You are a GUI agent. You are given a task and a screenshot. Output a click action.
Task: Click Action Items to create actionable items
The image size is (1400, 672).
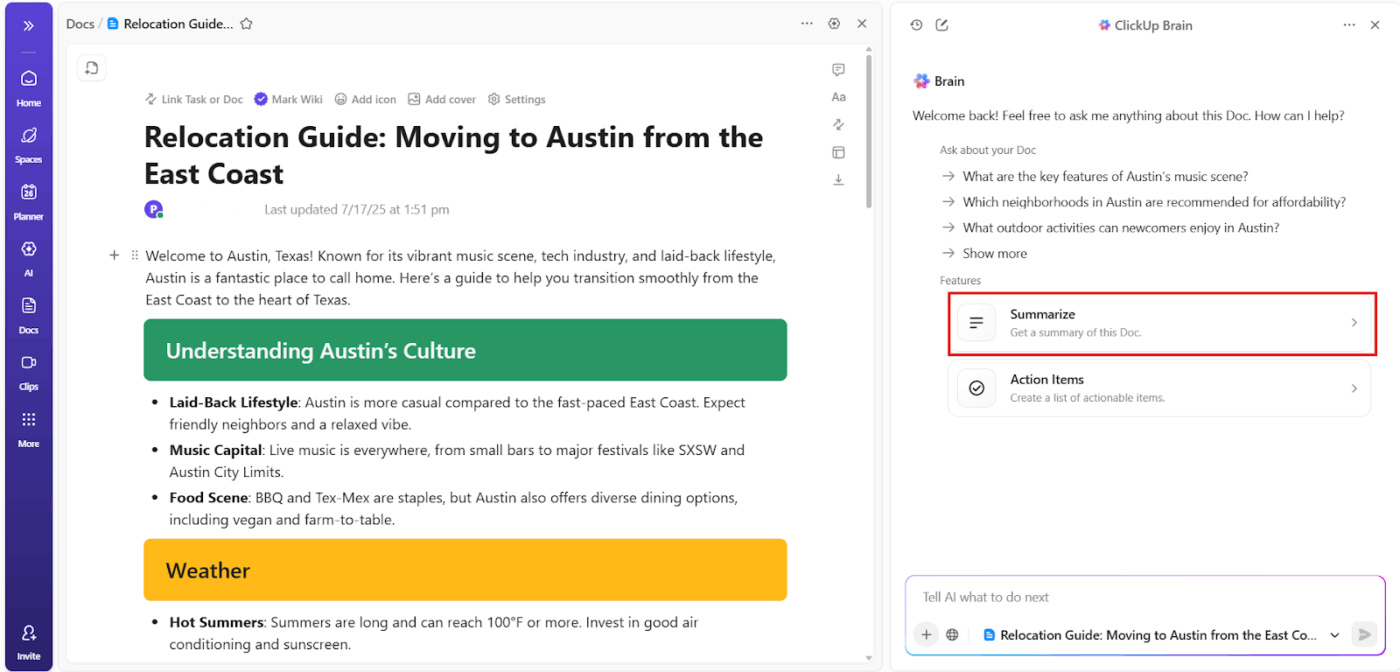pos(1160,388)
